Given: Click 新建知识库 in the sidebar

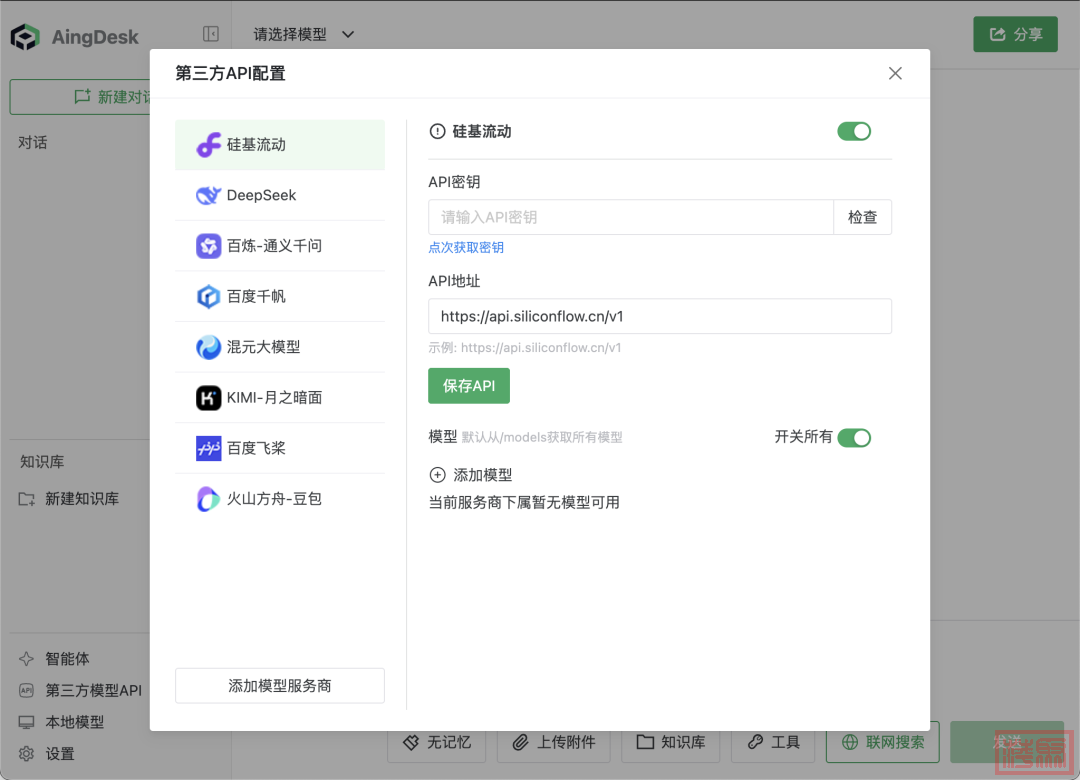Looking at the screenshot, I should (69, 499).
